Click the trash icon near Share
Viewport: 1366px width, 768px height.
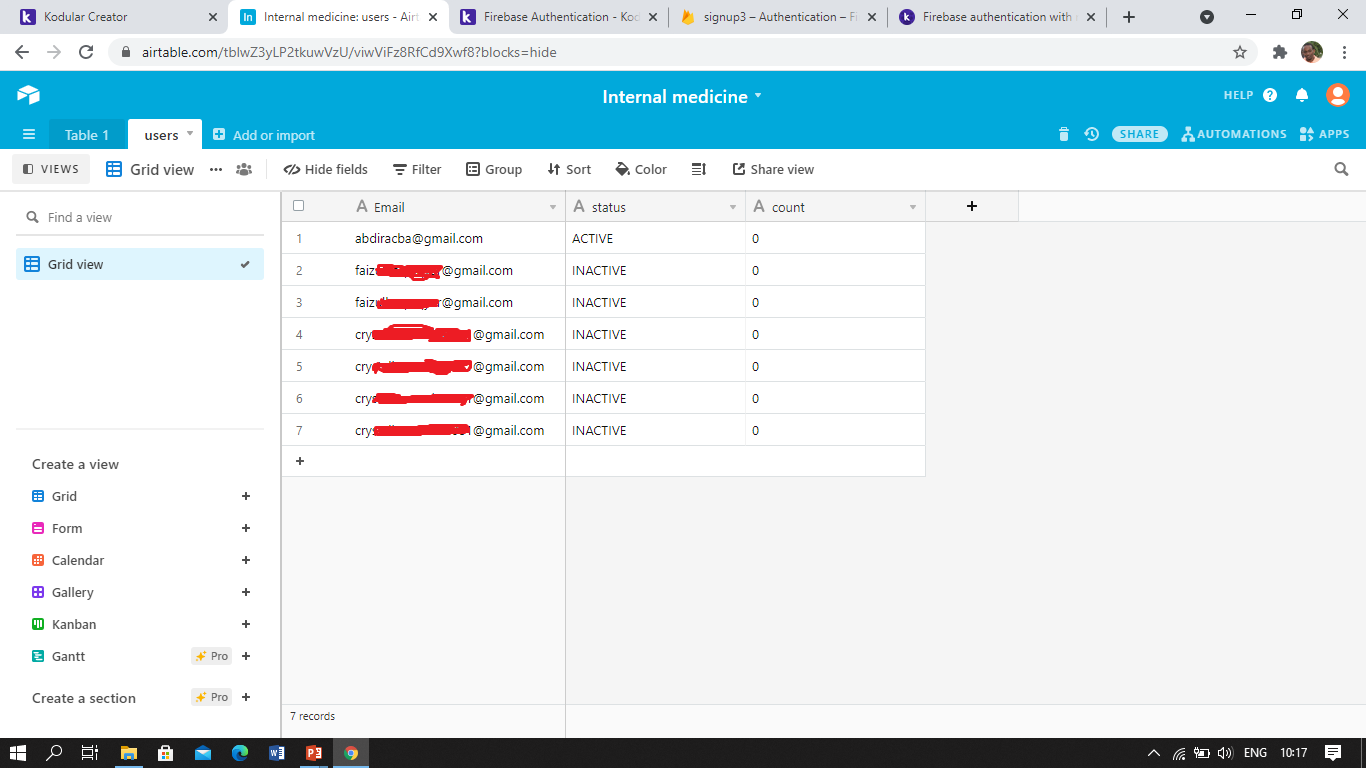(x=1063, y=133)
